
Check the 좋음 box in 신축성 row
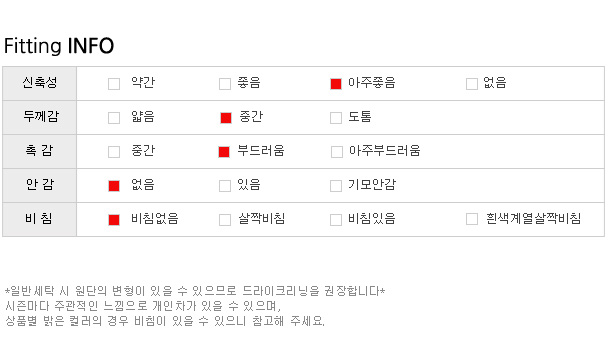coord(225,84)
